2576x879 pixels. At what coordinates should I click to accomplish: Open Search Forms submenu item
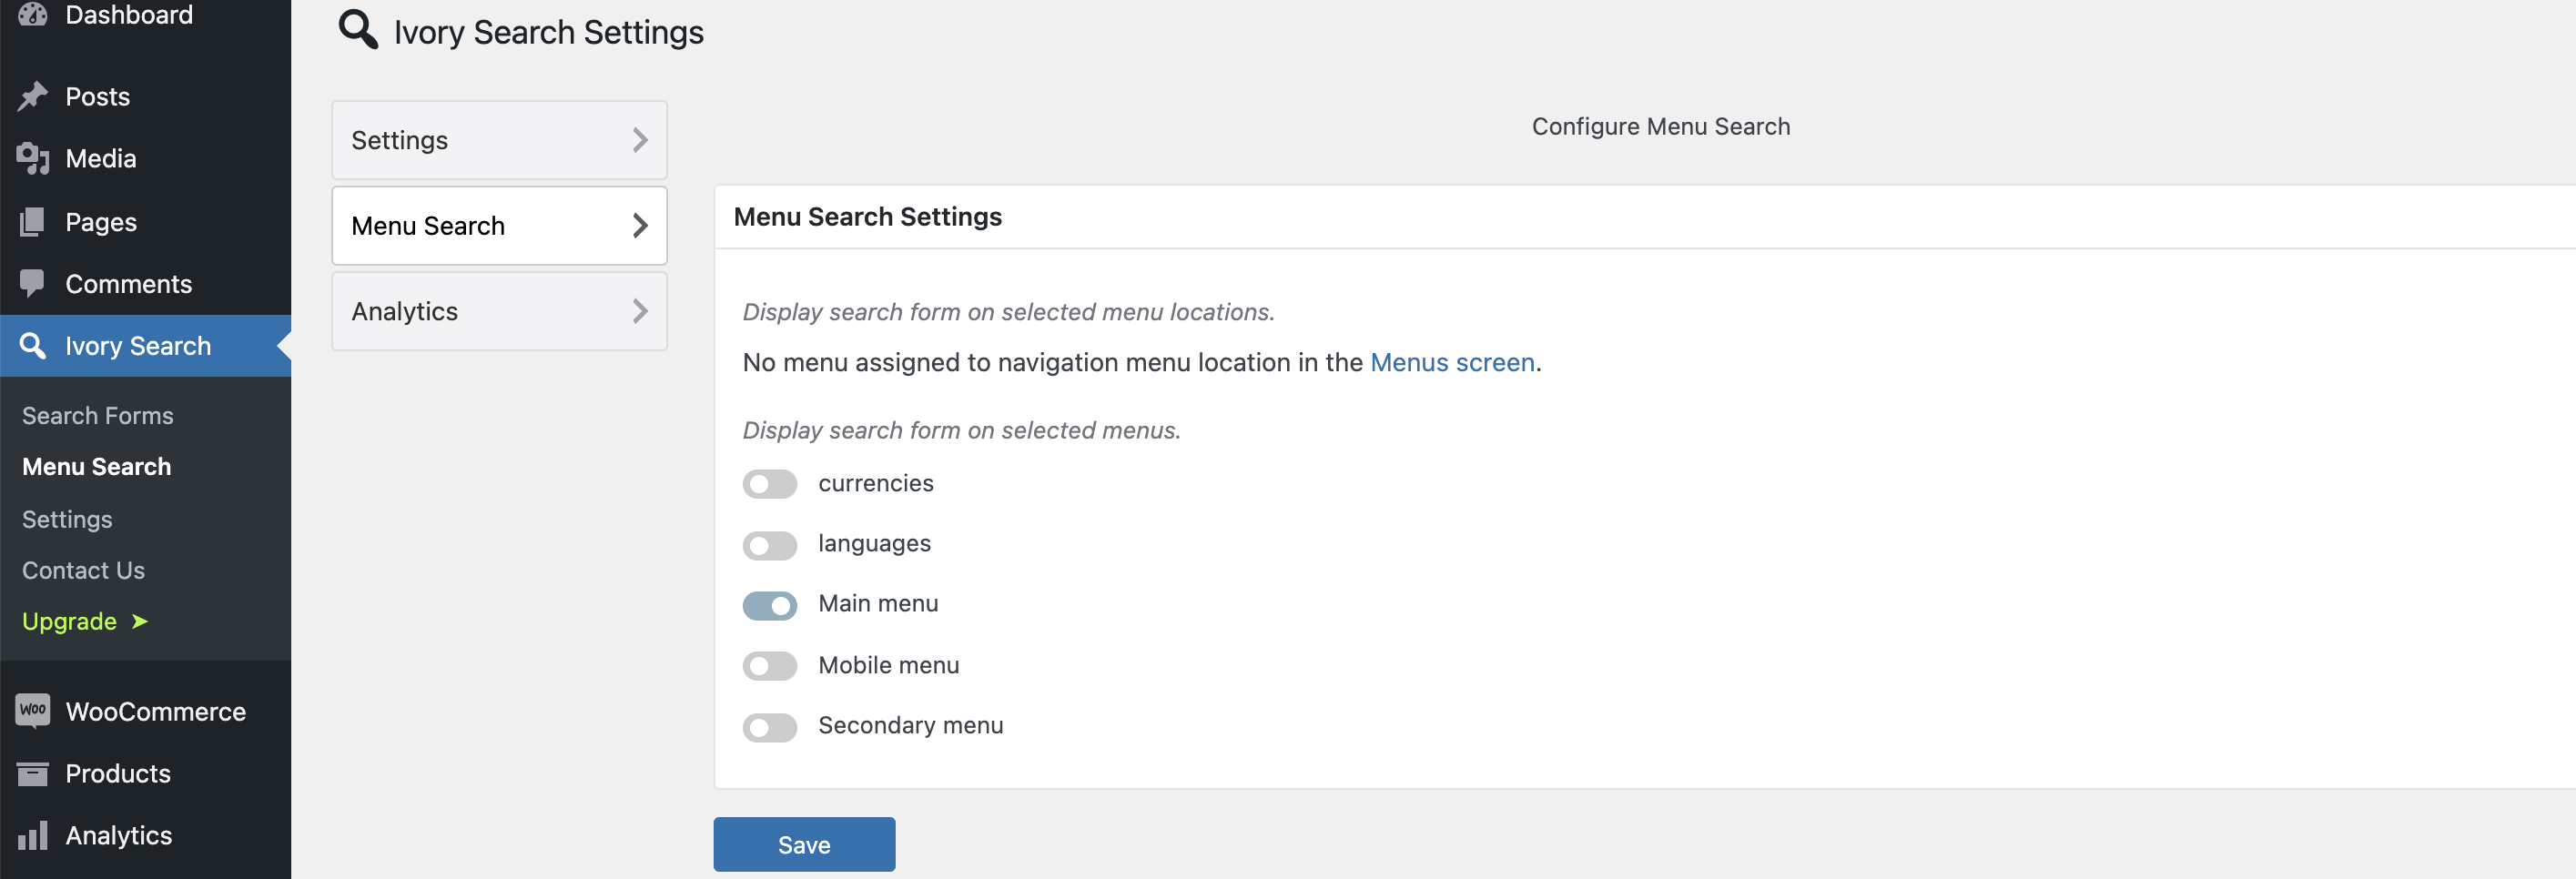tap(98, 415)
